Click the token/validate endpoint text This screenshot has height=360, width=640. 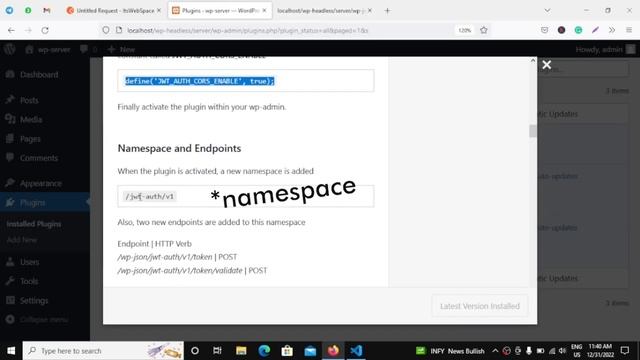click(180, 270)
